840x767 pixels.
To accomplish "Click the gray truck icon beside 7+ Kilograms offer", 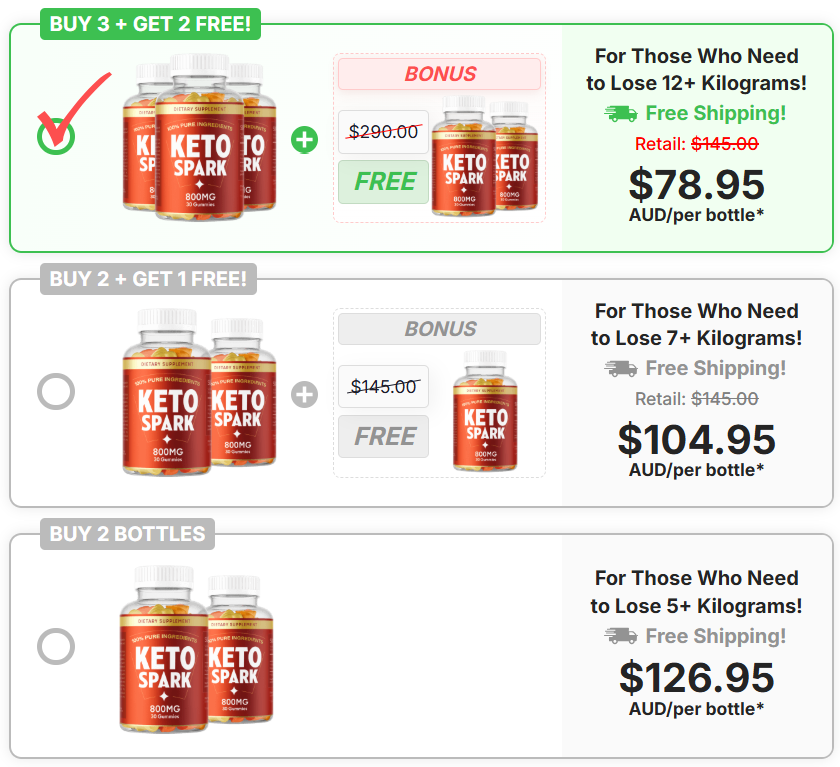I will click(621, 369).
